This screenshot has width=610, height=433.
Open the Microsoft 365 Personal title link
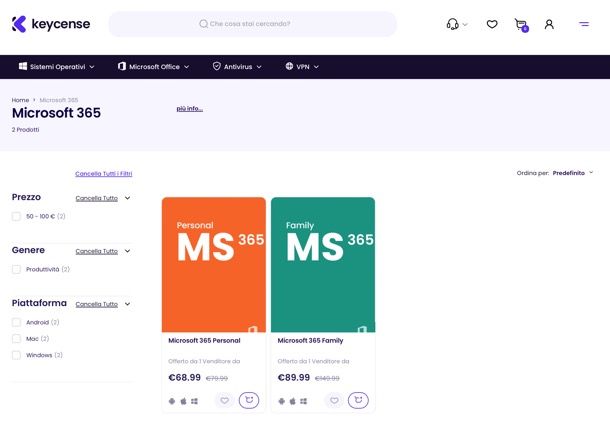tap(204, 340)
